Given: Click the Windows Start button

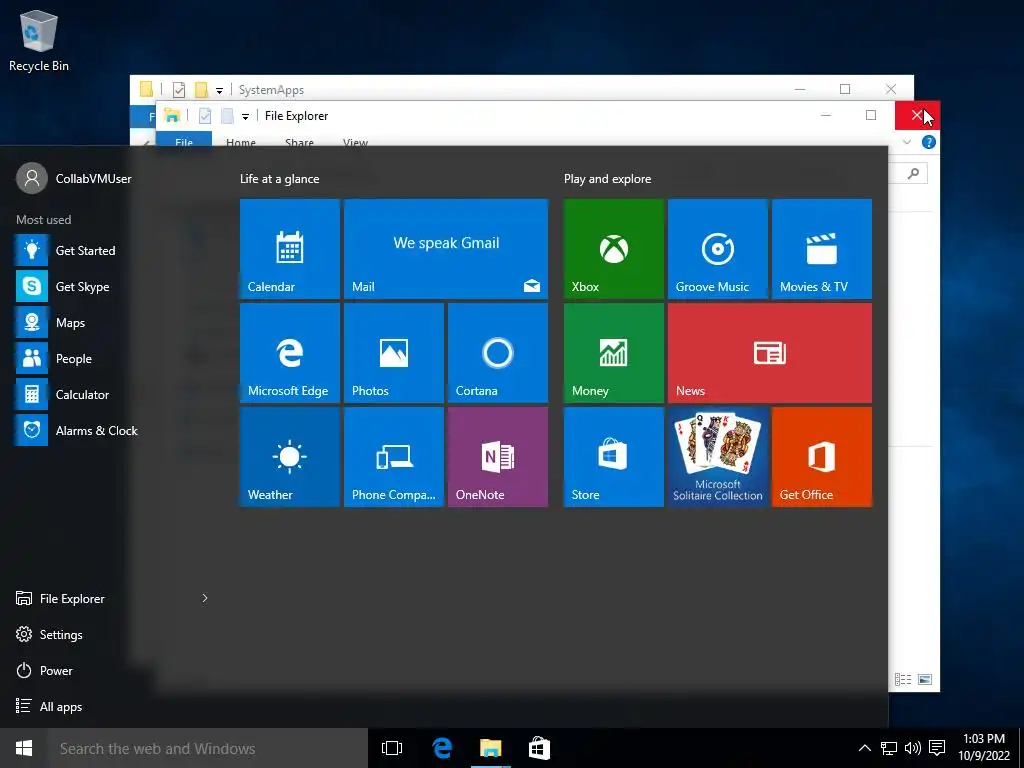Looking at the screenshot, I should pyautogui.click(x=24, y=748).
